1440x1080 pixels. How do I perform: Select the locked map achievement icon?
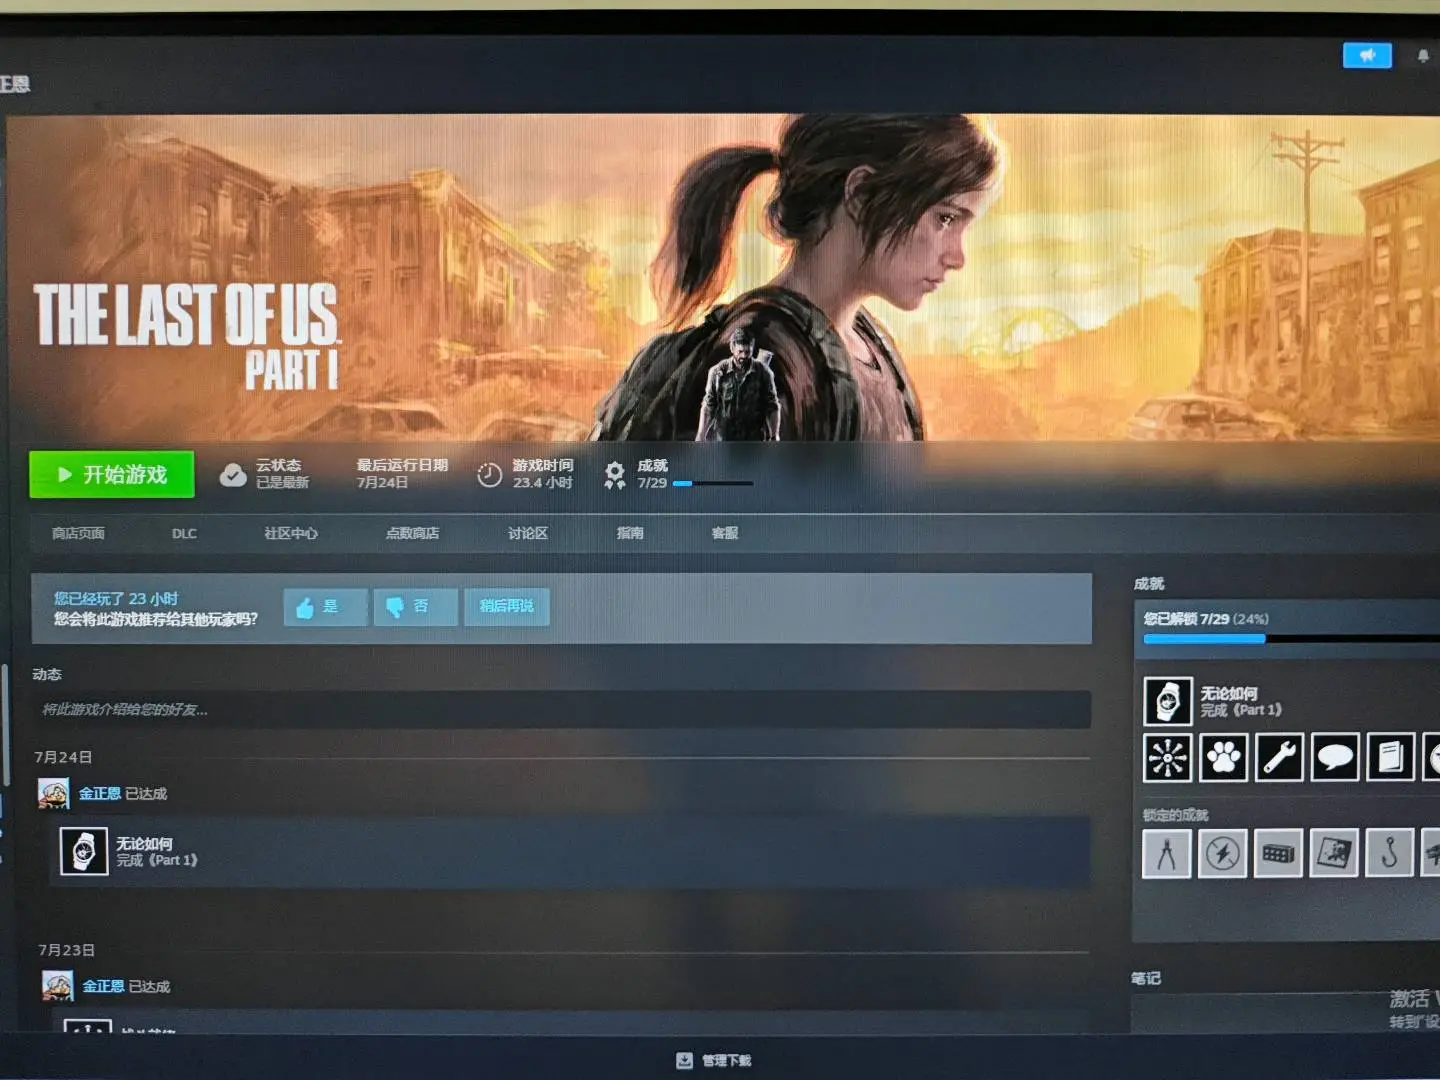pos(1335,853)
